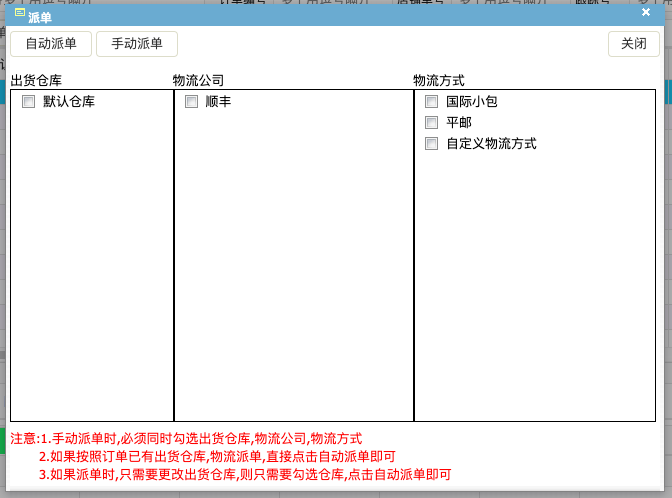Click the 出货仓库 column heading

[x=36, y=81]
